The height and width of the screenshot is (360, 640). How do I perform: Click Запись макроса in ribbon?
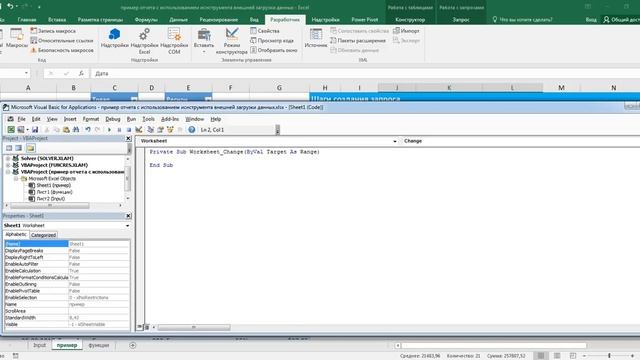point(53,31)
